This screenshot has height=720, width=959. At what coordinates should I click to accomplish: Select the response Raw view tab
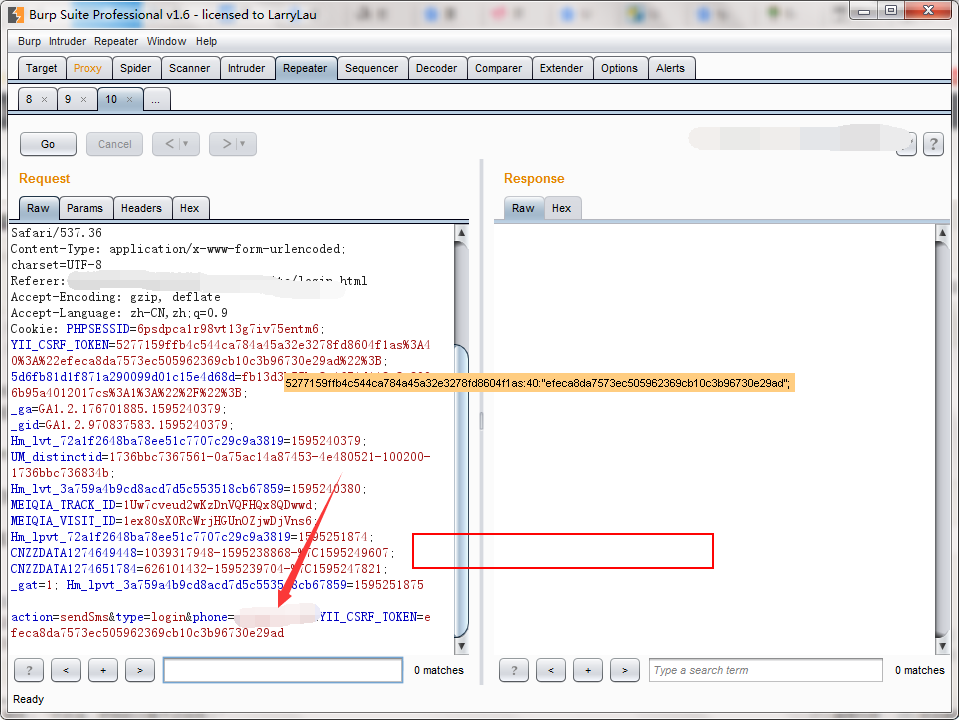click(523, 208)
